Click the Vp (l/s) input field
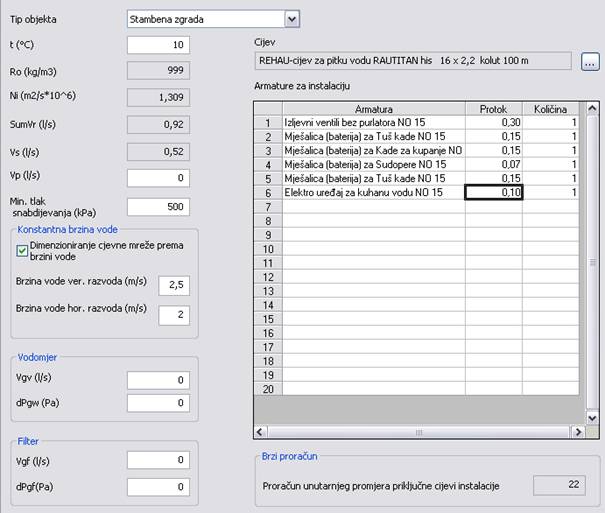Viewport: 605px width, 513px height. 159,177
